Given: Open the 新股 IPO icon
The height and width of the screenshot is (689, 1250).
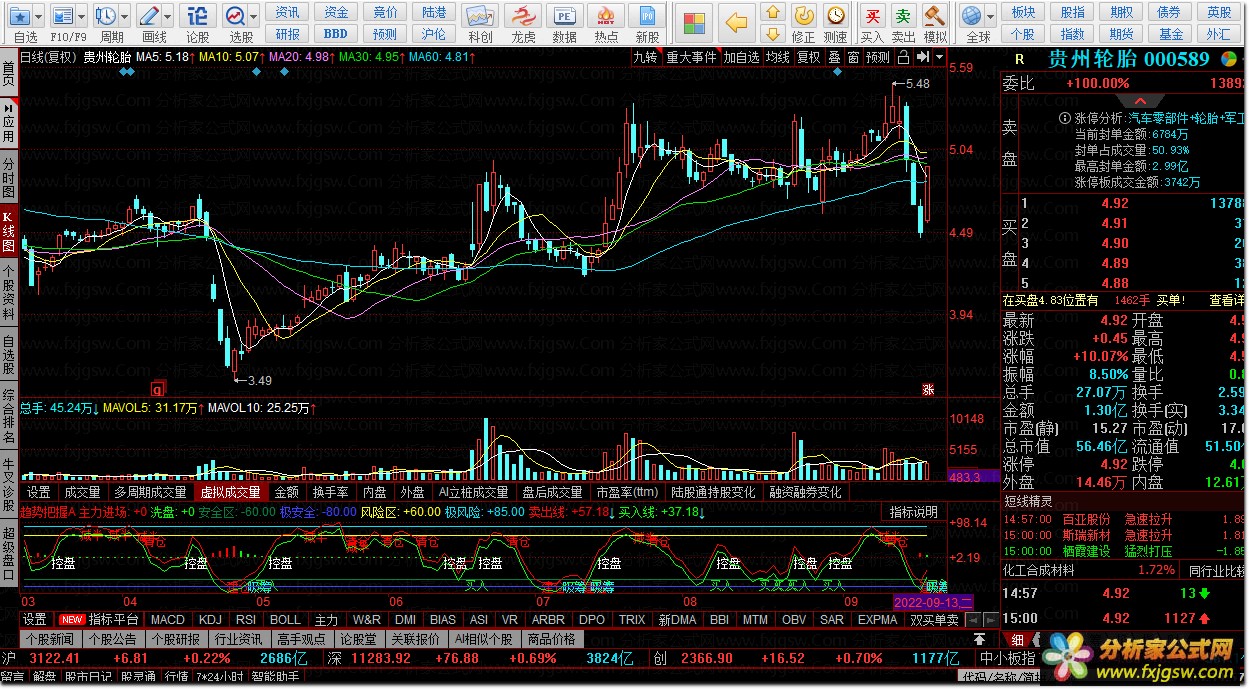Looking at the screenshot, I should pos(647,17).
